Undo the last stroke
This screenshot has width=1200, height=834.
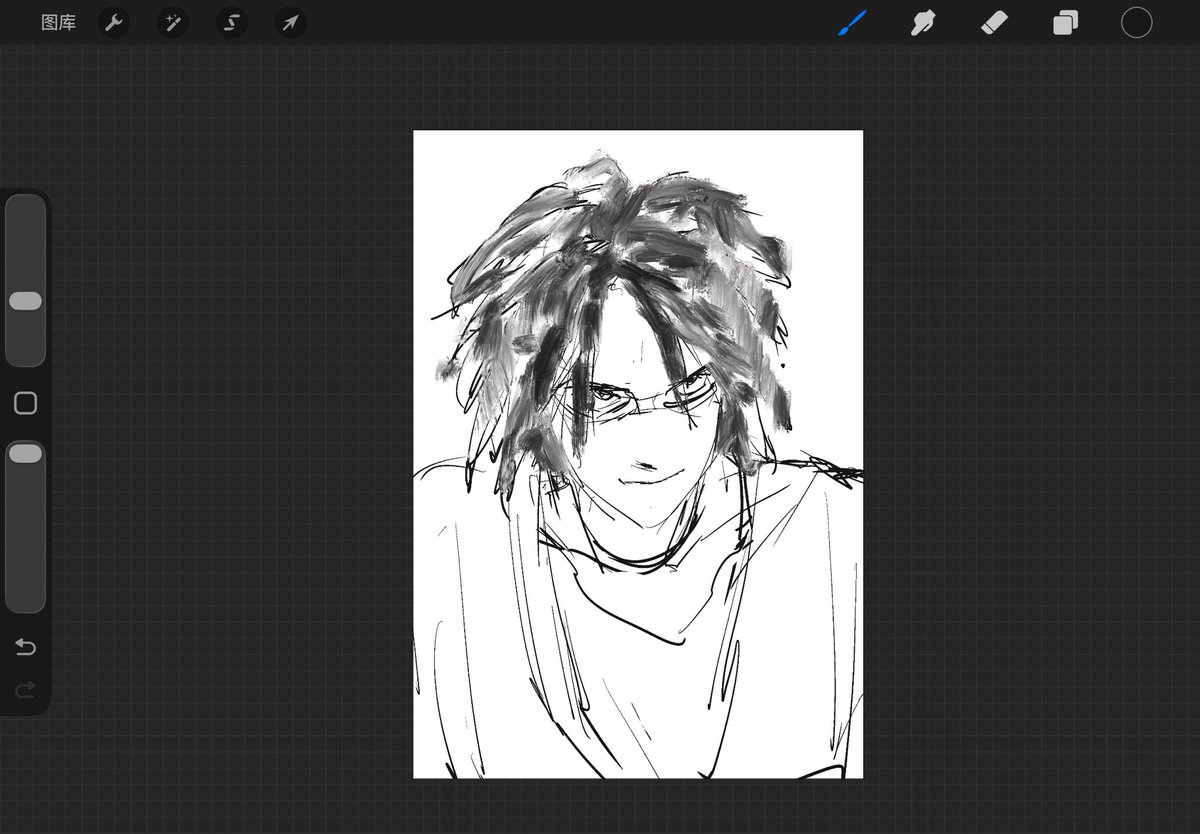[x=25, y=648]
